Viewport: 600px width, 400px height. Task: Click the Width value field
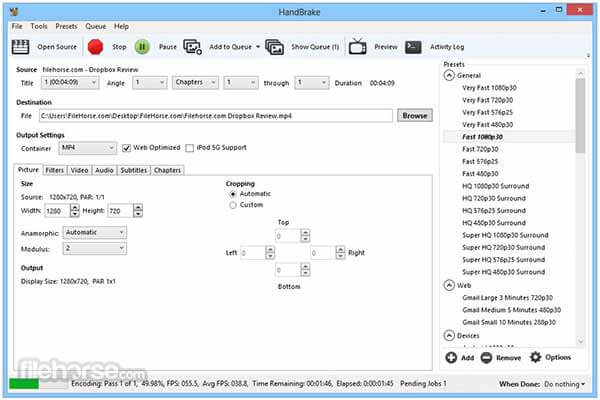point(57,211)
